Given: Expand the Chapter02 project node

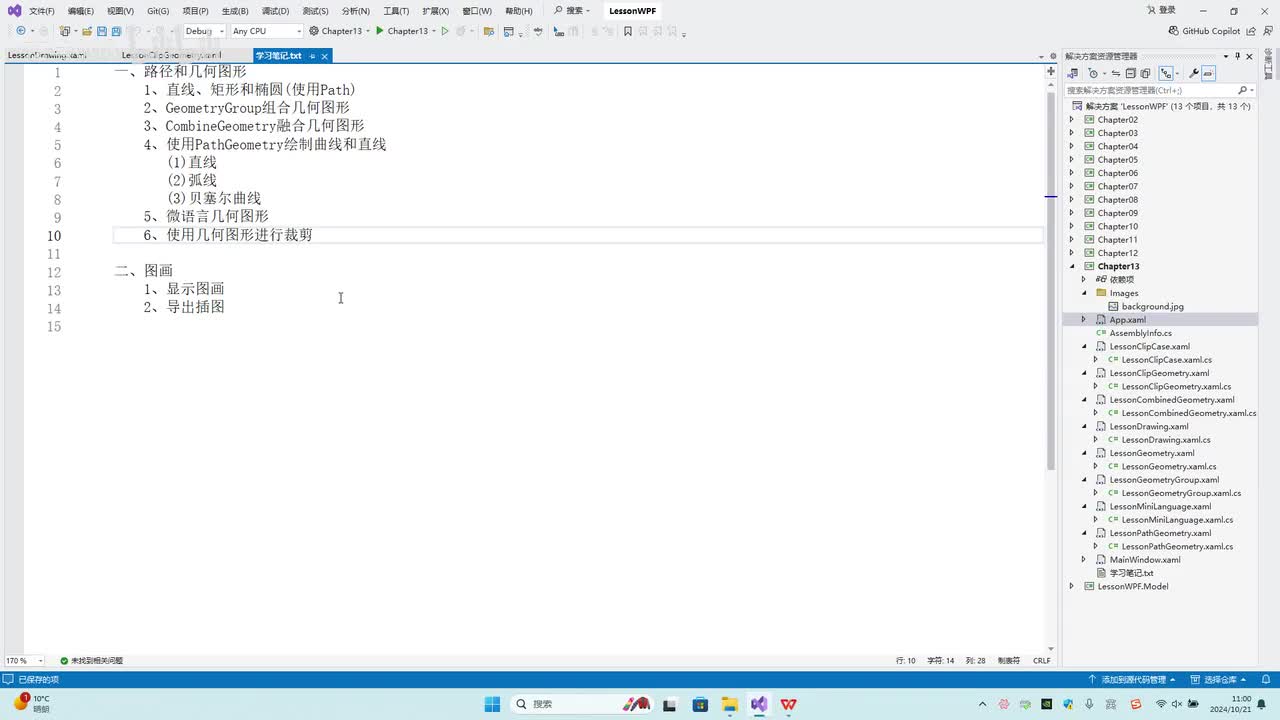Looking at the screenshot, I should click(x=1072, y=119).
